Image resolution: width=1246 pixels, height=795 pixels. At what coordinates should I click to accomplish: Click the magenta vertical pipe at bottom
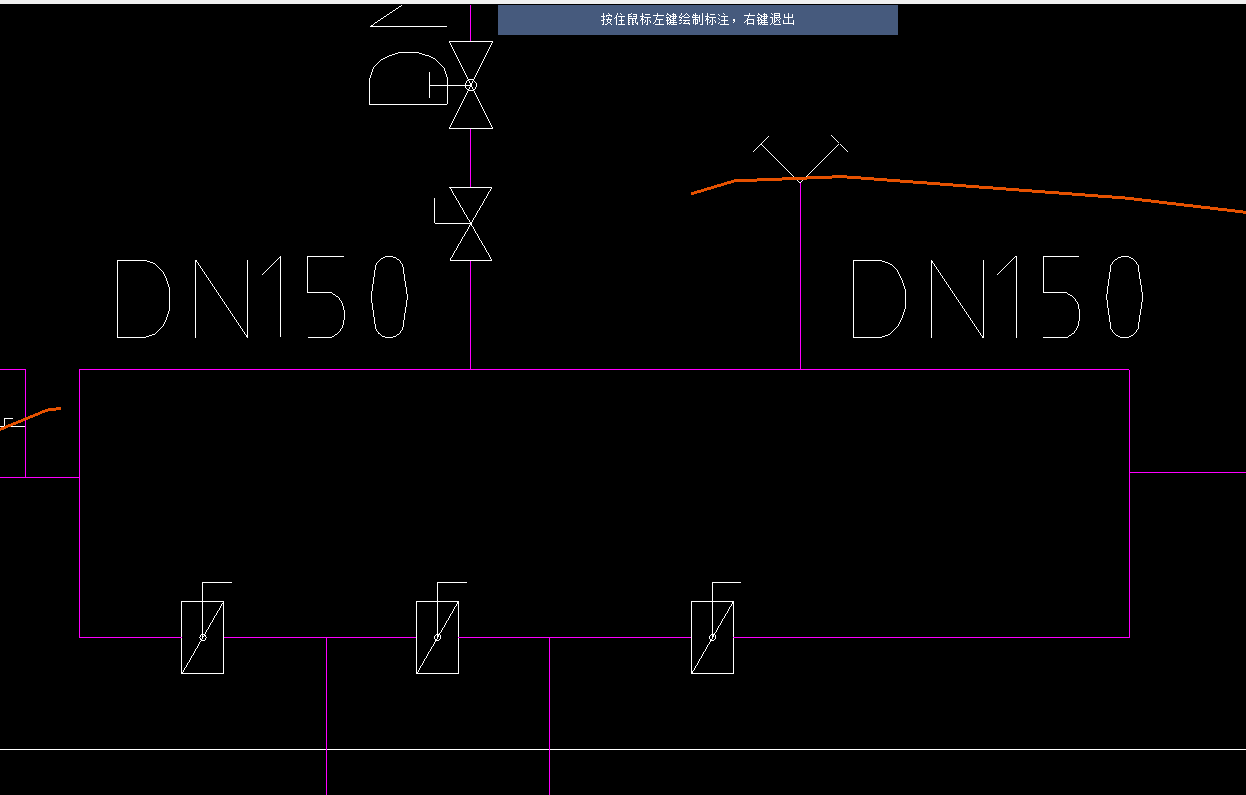tap(327, 715)
